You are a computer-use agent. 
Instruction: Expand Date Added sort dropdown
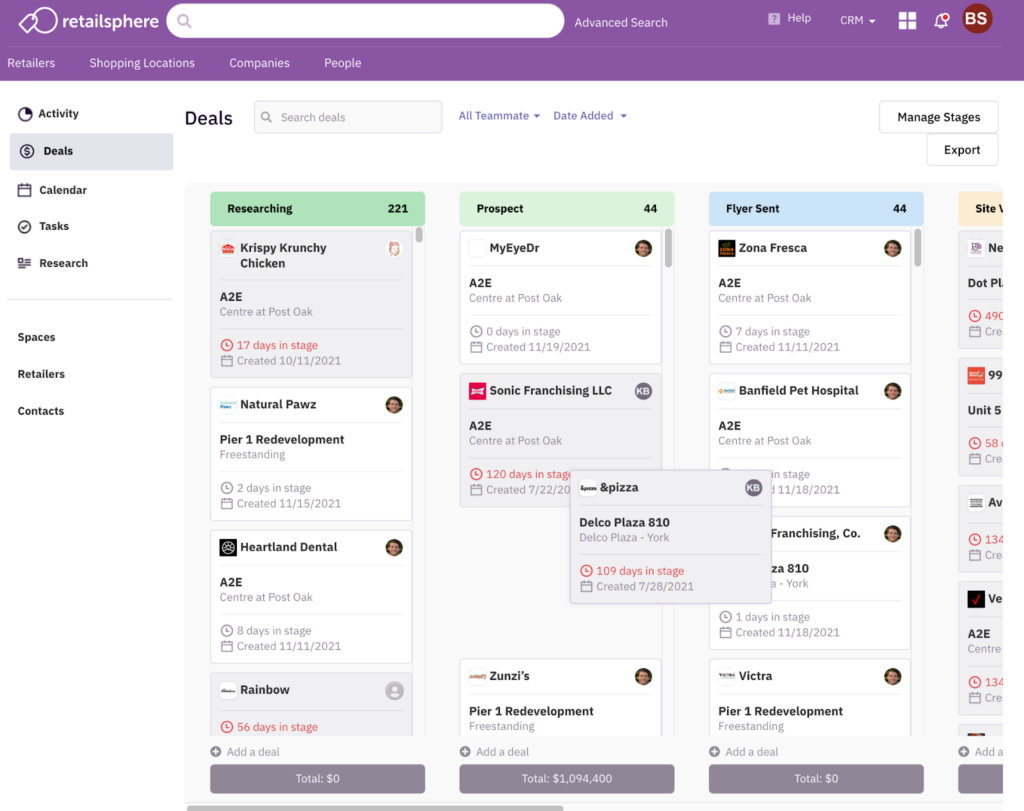tap(590, 116)
